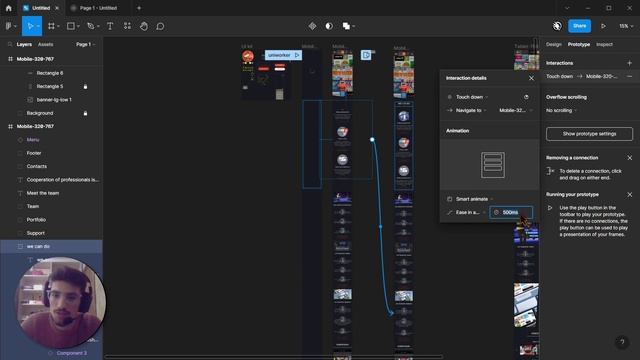640x360 pixels.
Task: Click the Share button
Action: point(579,26)
